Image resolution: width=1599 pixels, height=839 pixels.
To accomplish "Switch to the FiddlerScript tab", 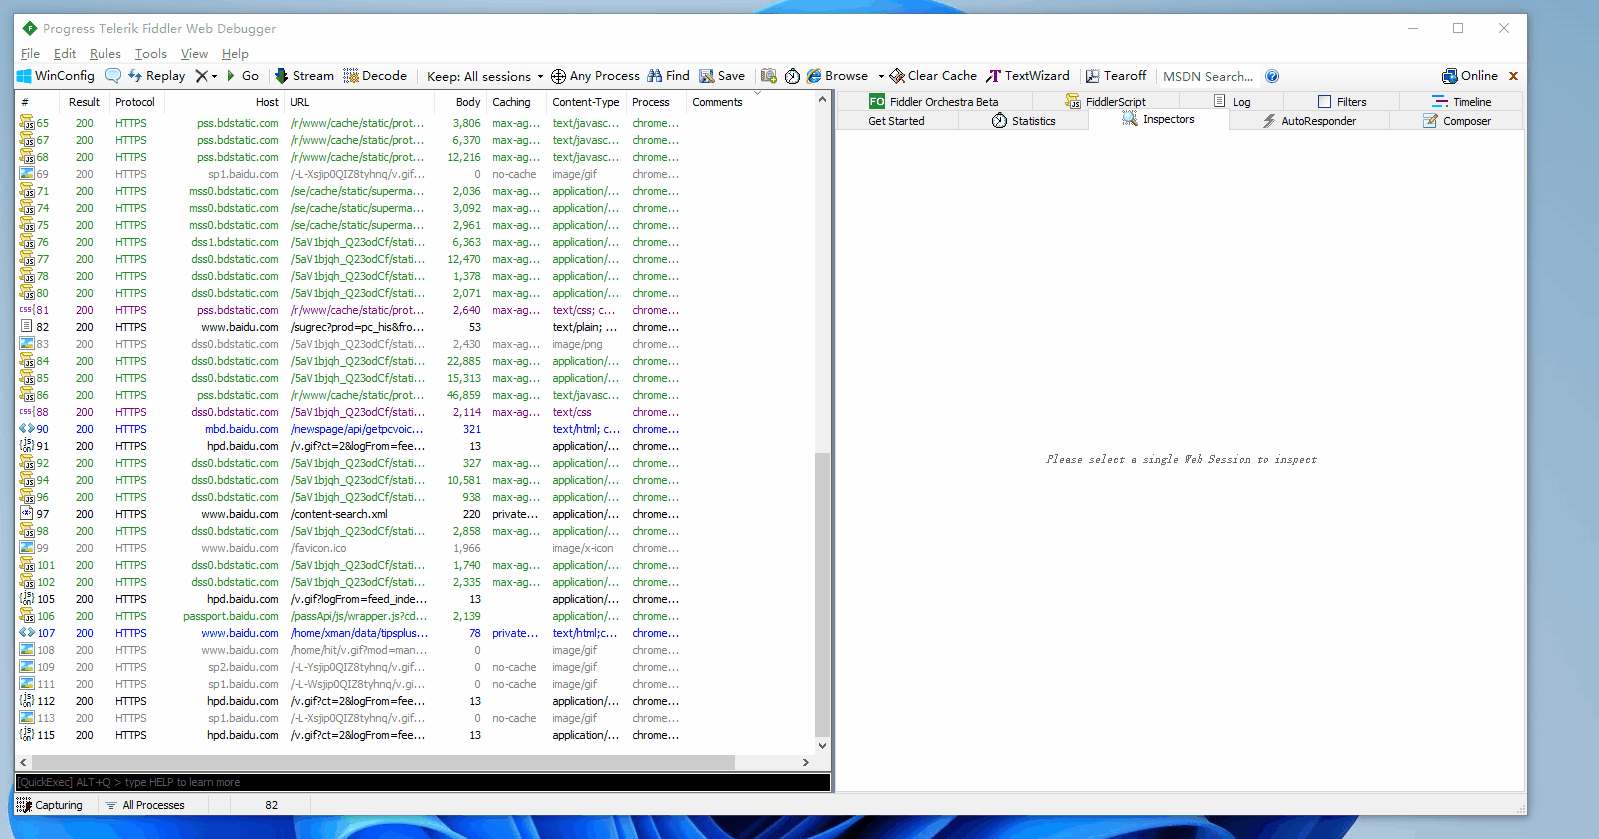I will point(1106,102).
